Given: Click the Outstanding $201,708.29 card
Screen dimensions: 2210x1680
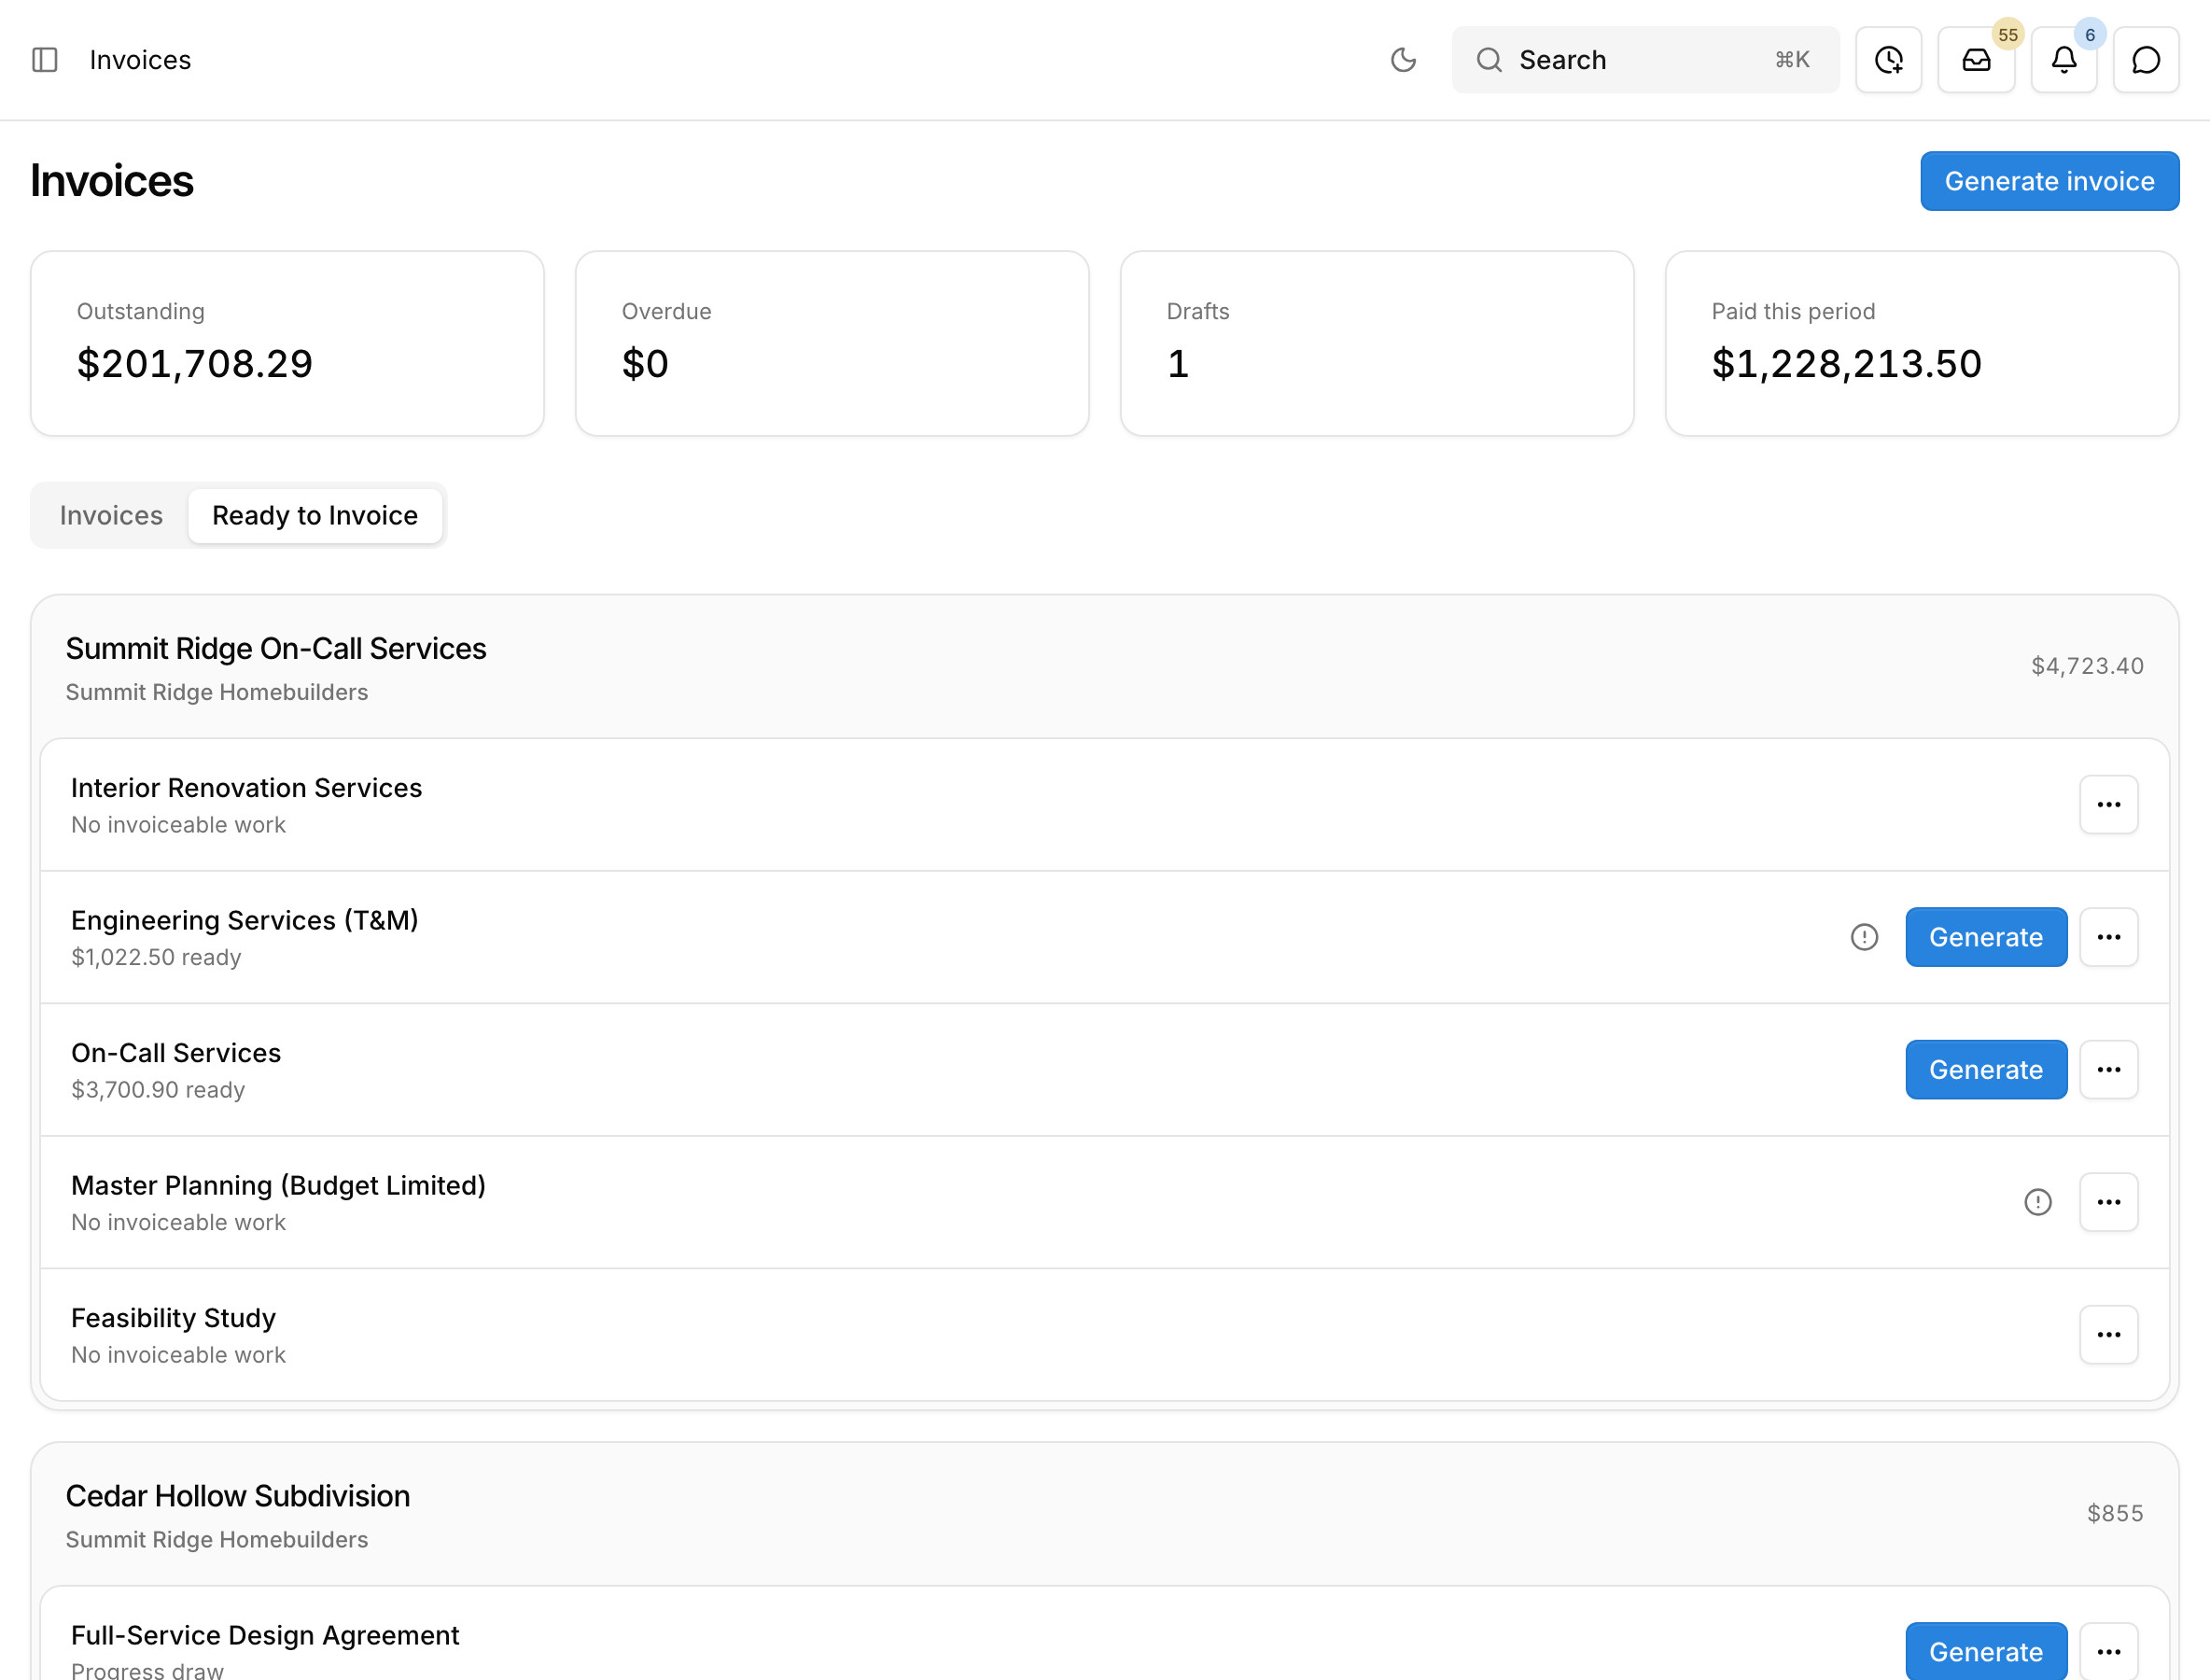Looking at the screenshot, I should 287,343.
